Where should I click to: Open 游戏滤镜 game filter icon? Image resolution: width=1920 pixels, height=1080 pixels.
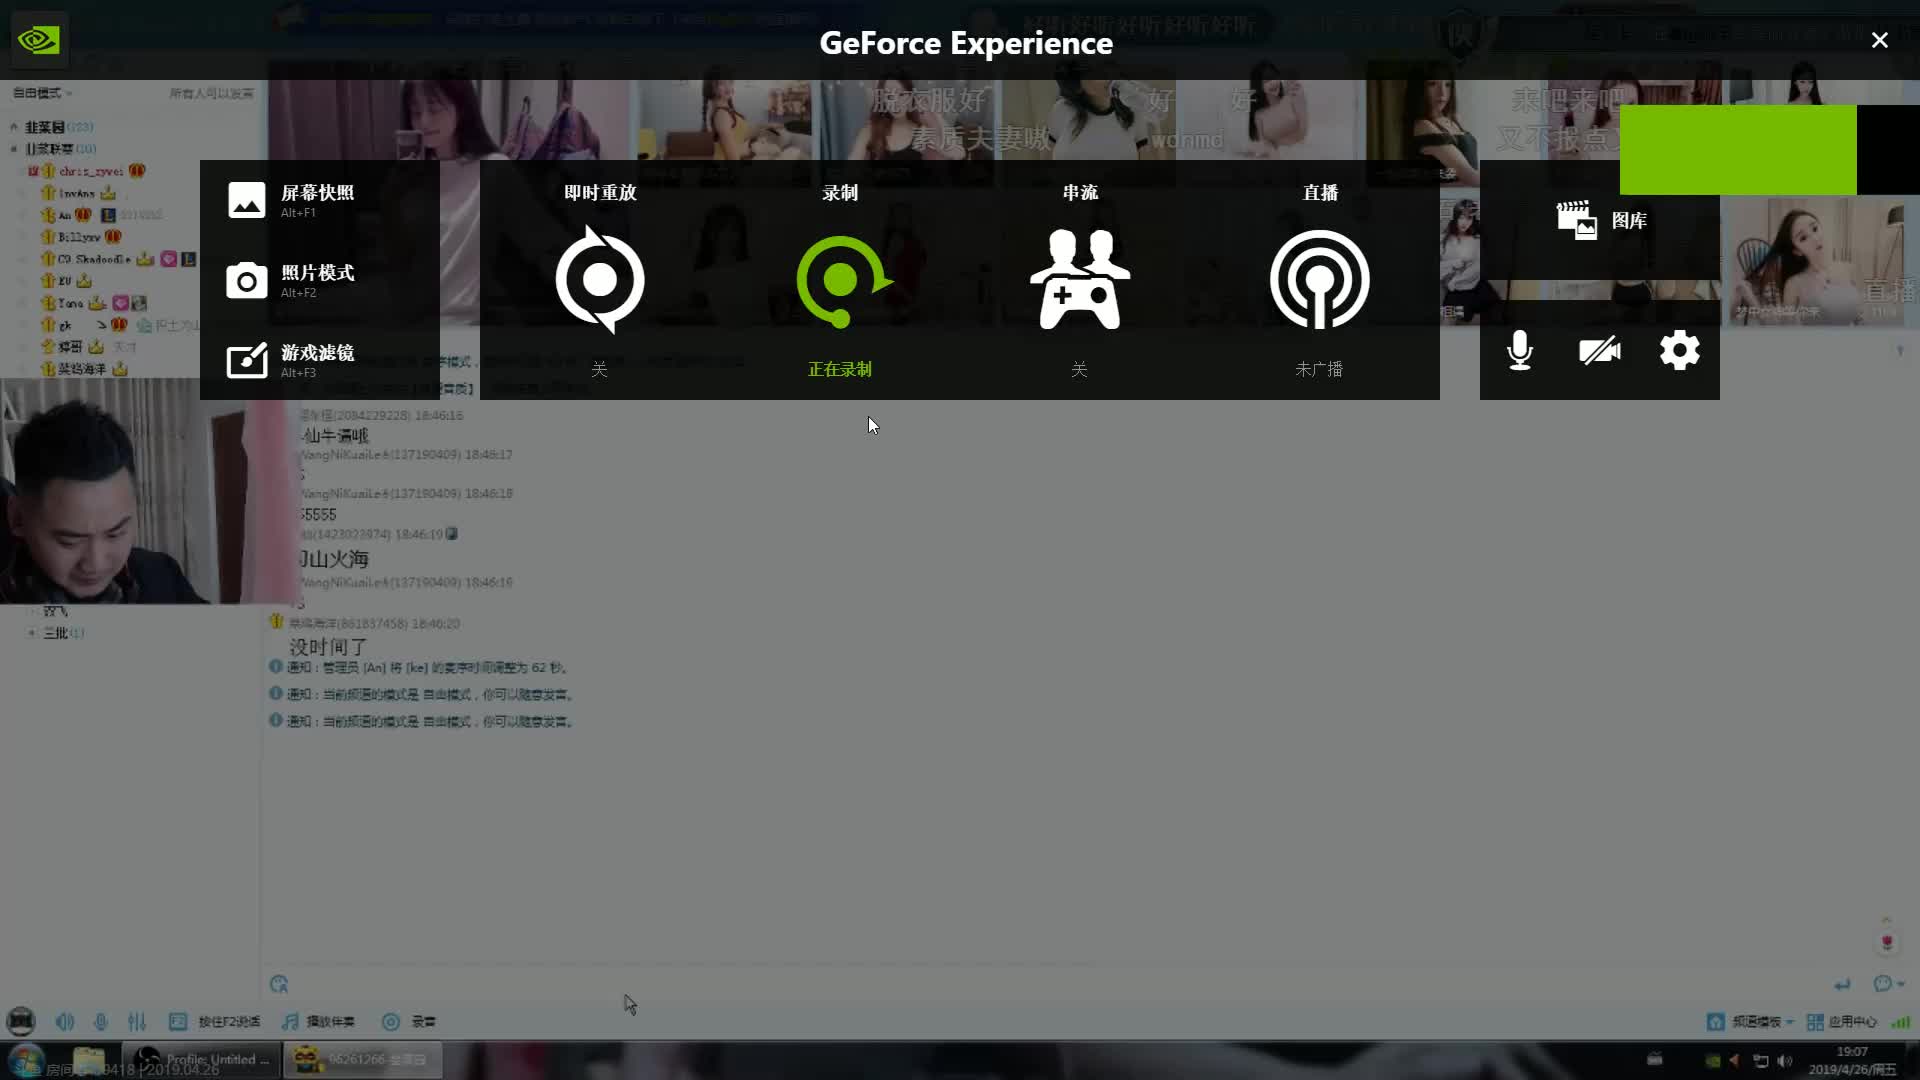pyautogui.click(x=246, y=360)
